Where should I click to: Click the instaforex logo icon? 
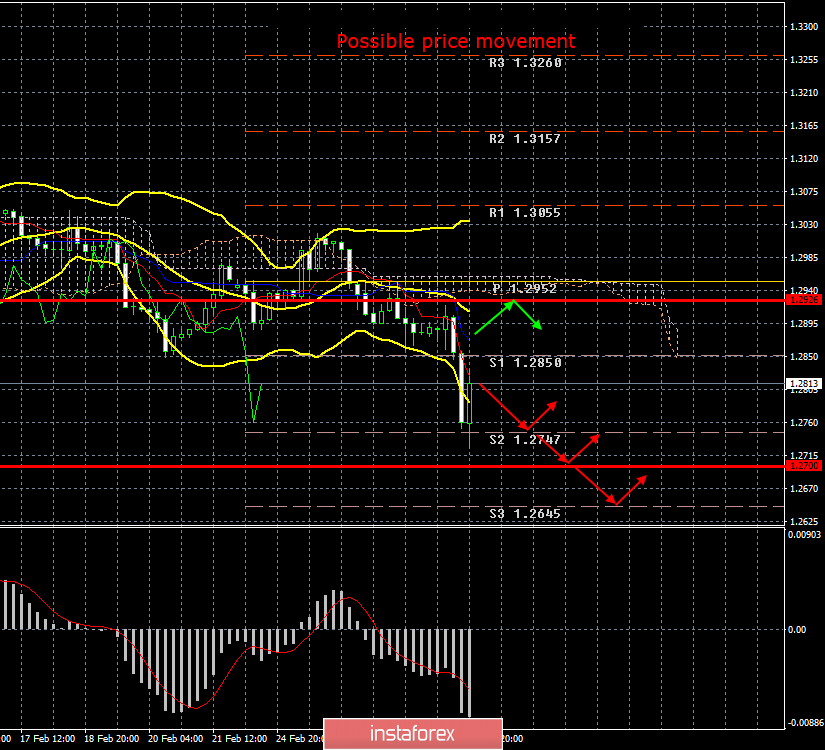pyautogui.click(x=349, y=733)
